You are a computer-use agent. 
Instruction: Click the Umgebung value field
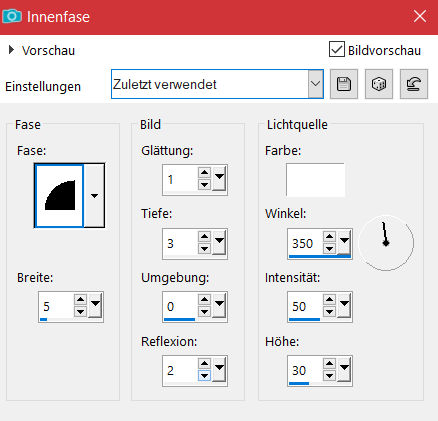[x=181, y=306]
